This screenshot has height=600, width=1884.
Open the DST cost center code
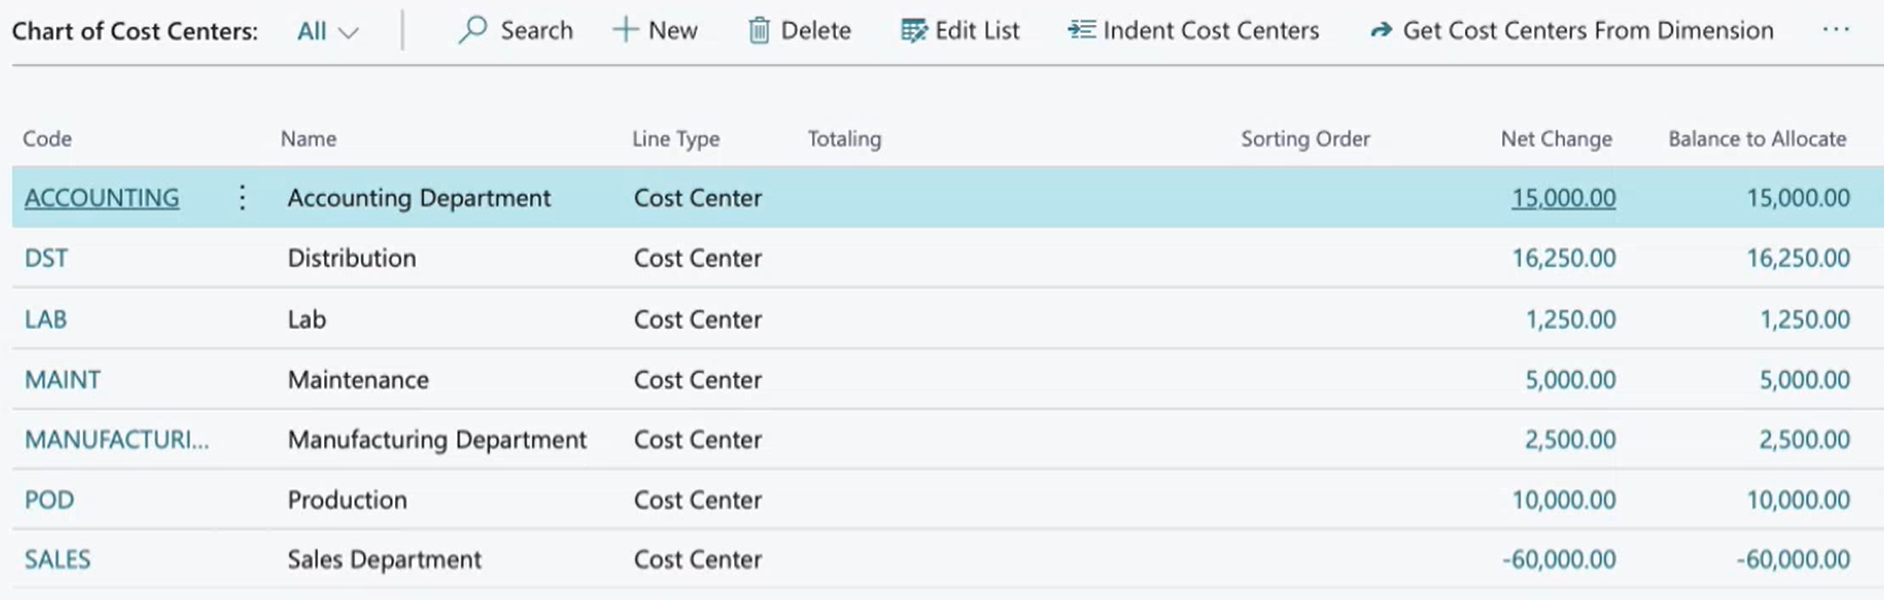[46, 258]
